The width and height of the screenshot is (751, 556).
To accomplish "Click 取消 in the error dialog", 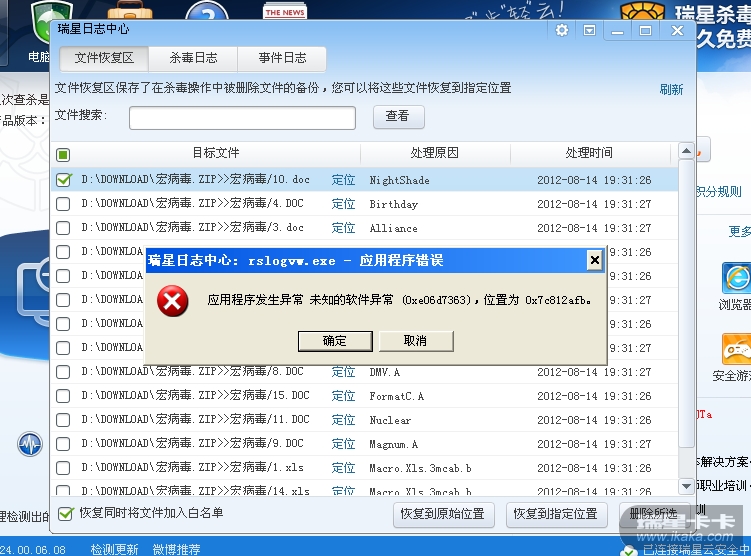I will (416, 341).
